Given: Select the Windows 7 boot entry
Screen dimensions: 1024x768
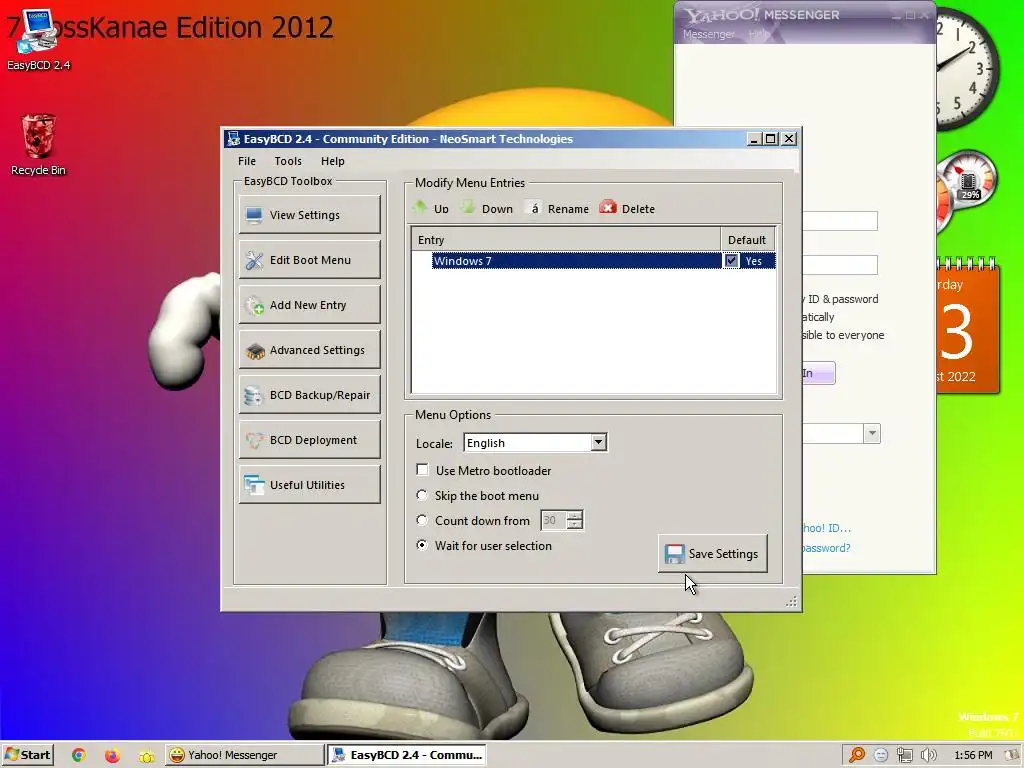Looking at the screenshot, I should point(576,261).
